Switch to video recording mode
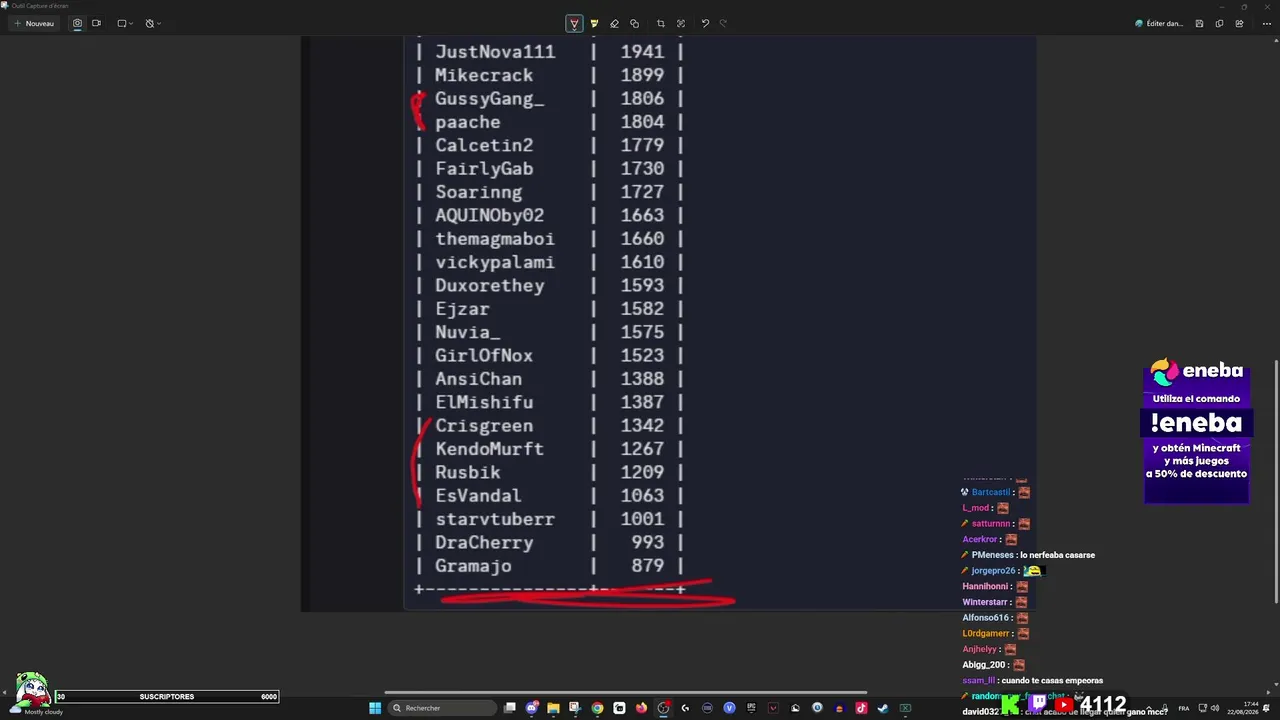 [96, 23]
